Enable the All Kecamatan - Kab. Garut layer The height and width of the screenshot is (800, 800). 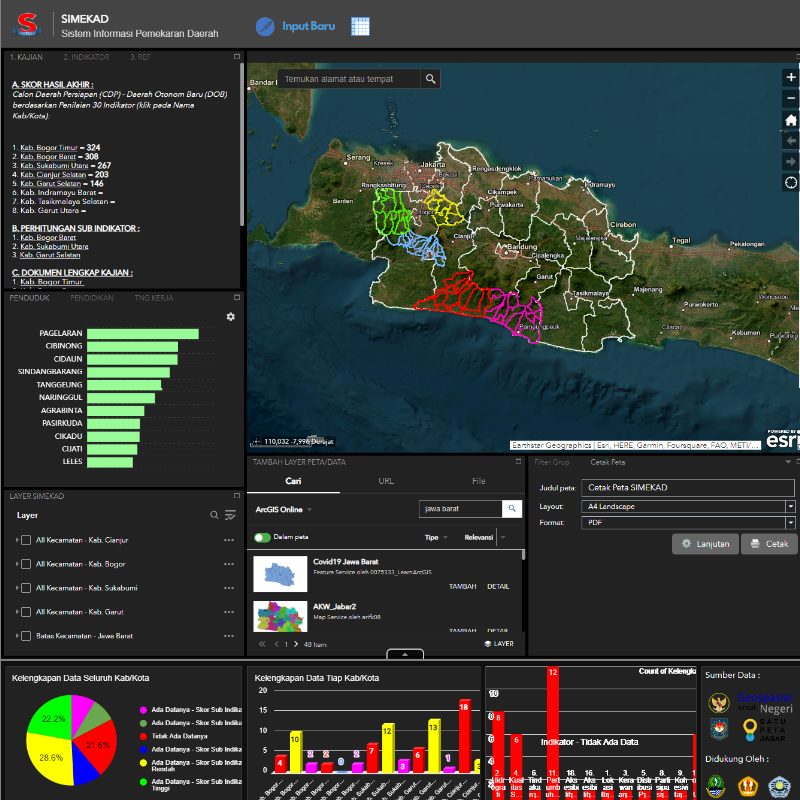26,612
